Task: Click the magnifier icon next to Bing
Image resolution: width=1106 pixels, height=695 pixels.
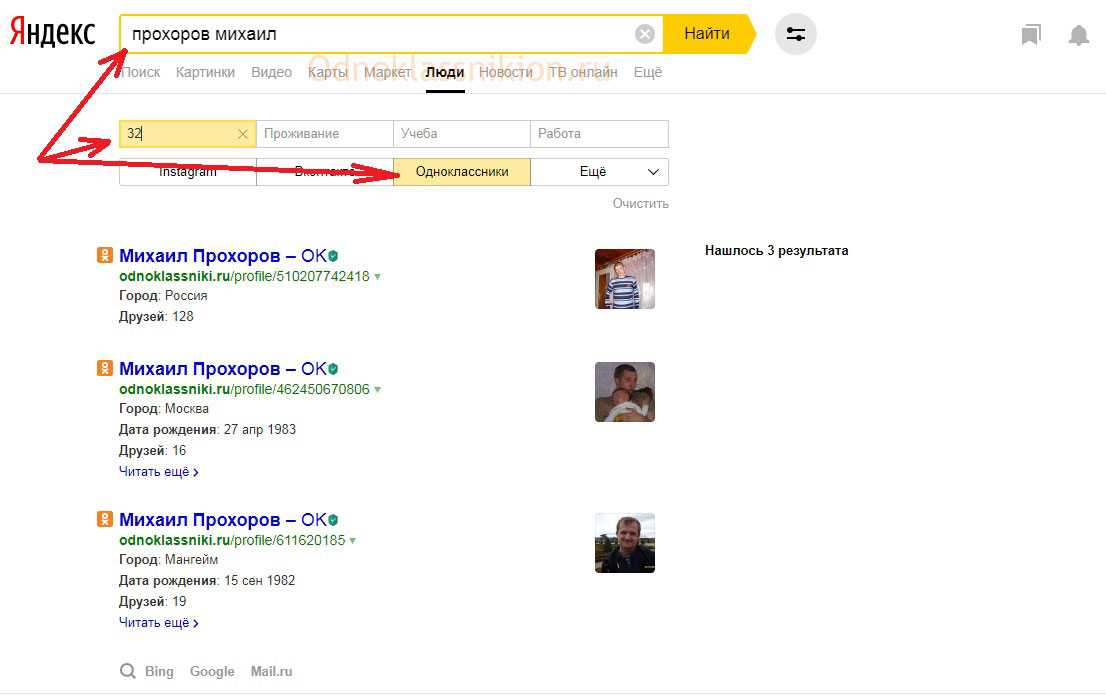Action: 128,671
